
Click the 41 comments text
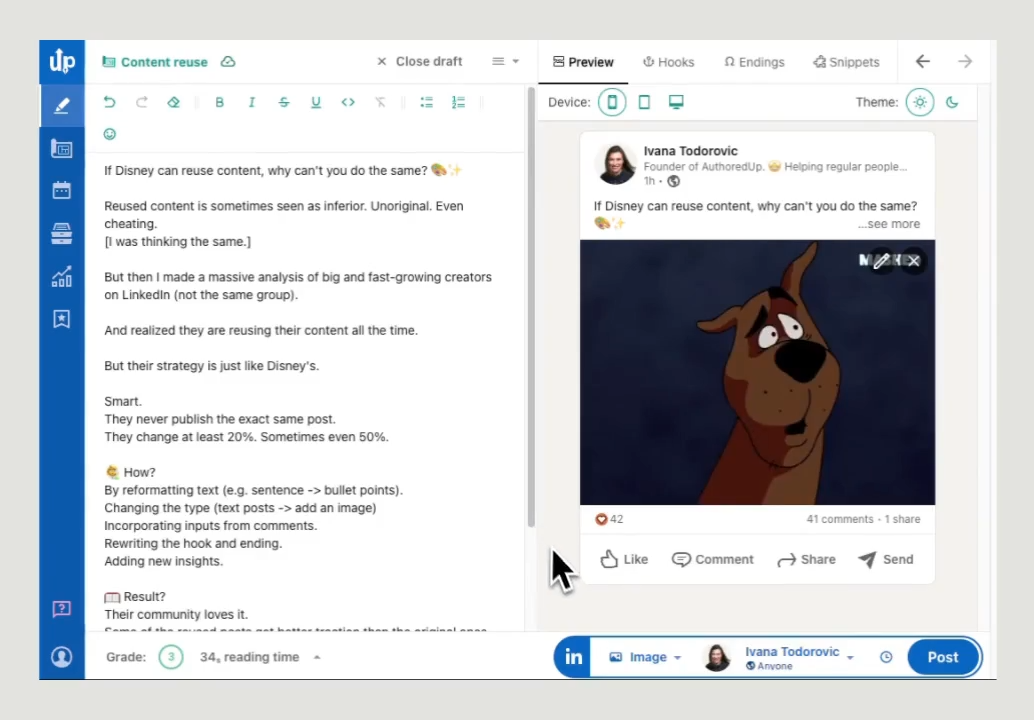(x=839, y=519)
